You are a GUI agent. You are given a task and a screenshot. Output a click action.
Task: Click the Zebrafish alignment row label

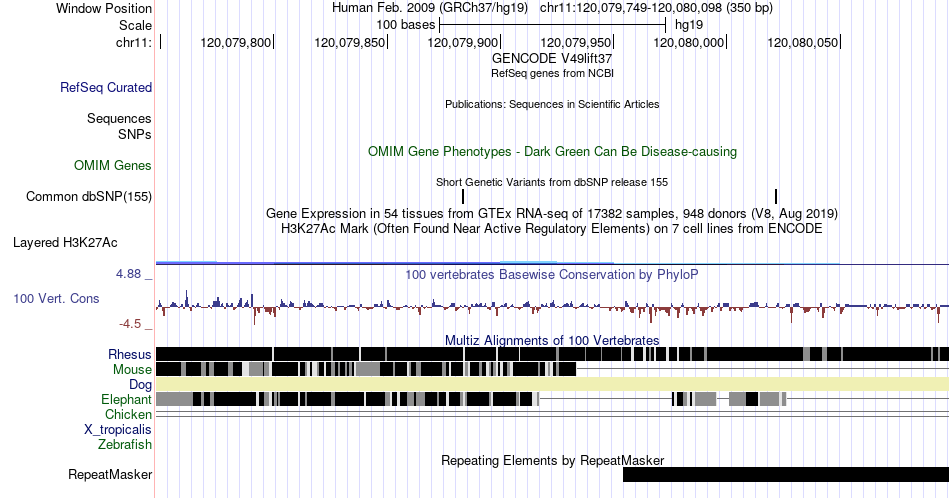click(125, 444)
